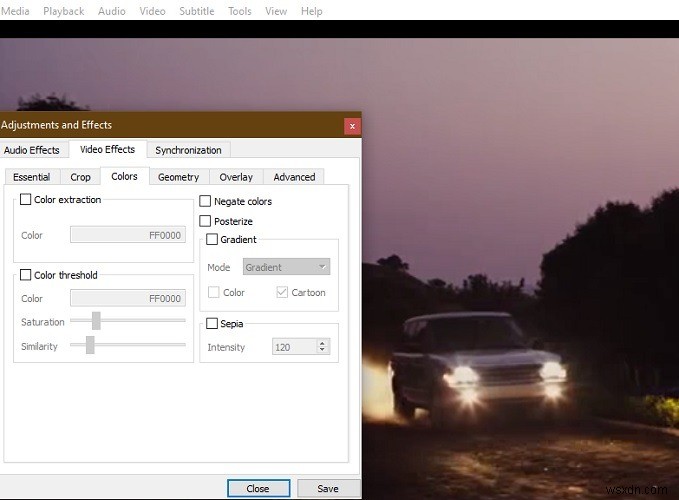Toggle the Negate colors checkbox

coord(206,201)
